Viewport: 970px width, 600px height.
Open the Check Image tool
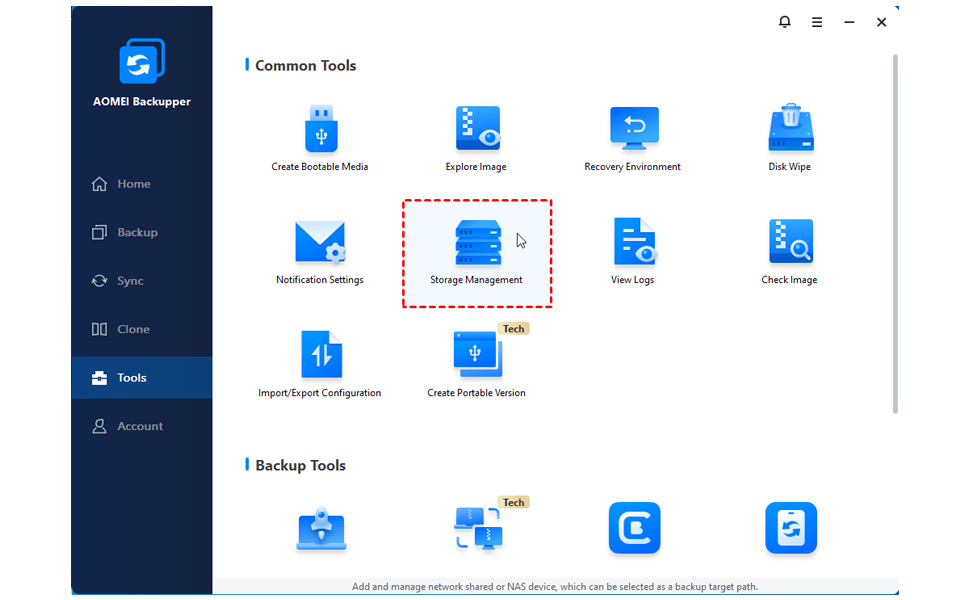(x=790, y=251)
